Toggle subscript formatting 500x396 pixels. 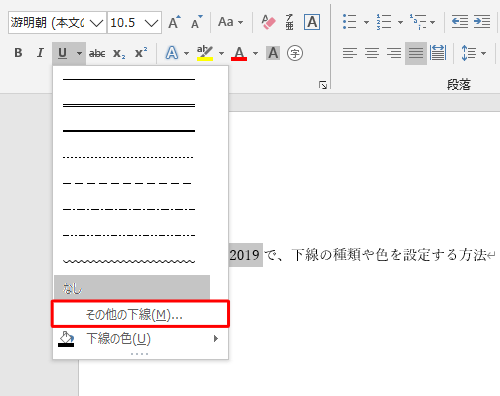tap(119, 53)
